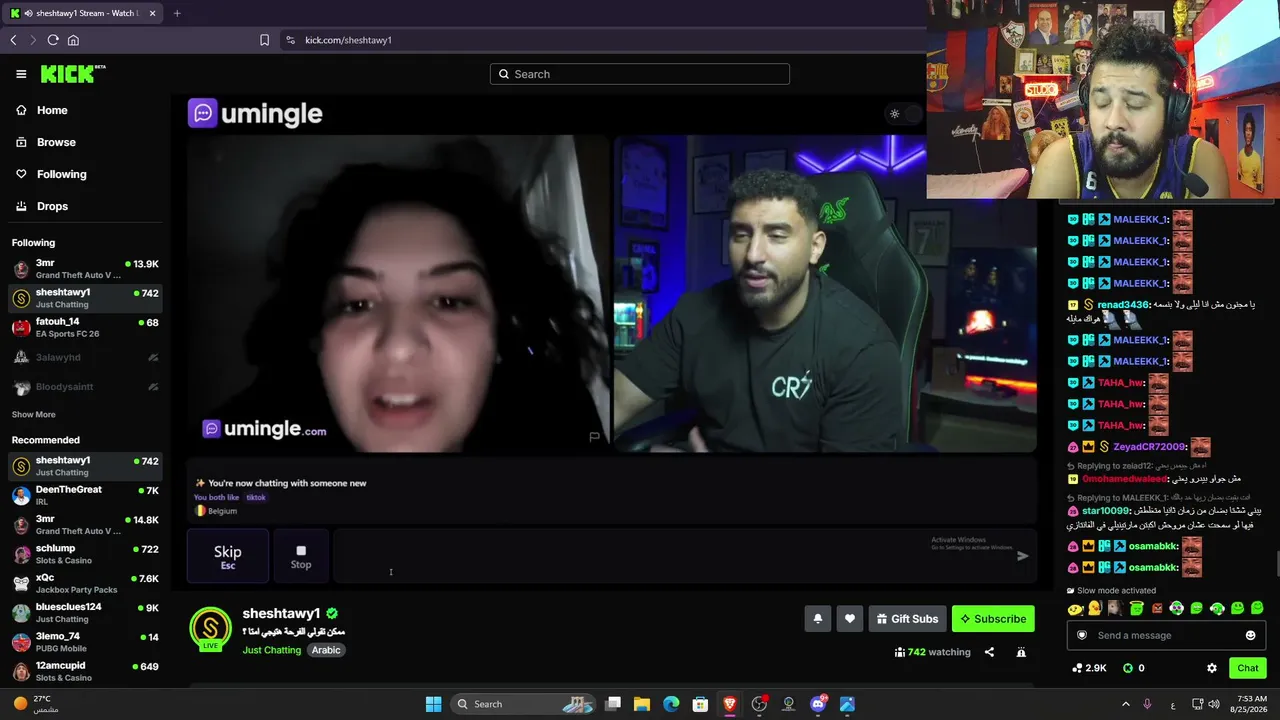Click the Gift Subs button

pos(907,619)
